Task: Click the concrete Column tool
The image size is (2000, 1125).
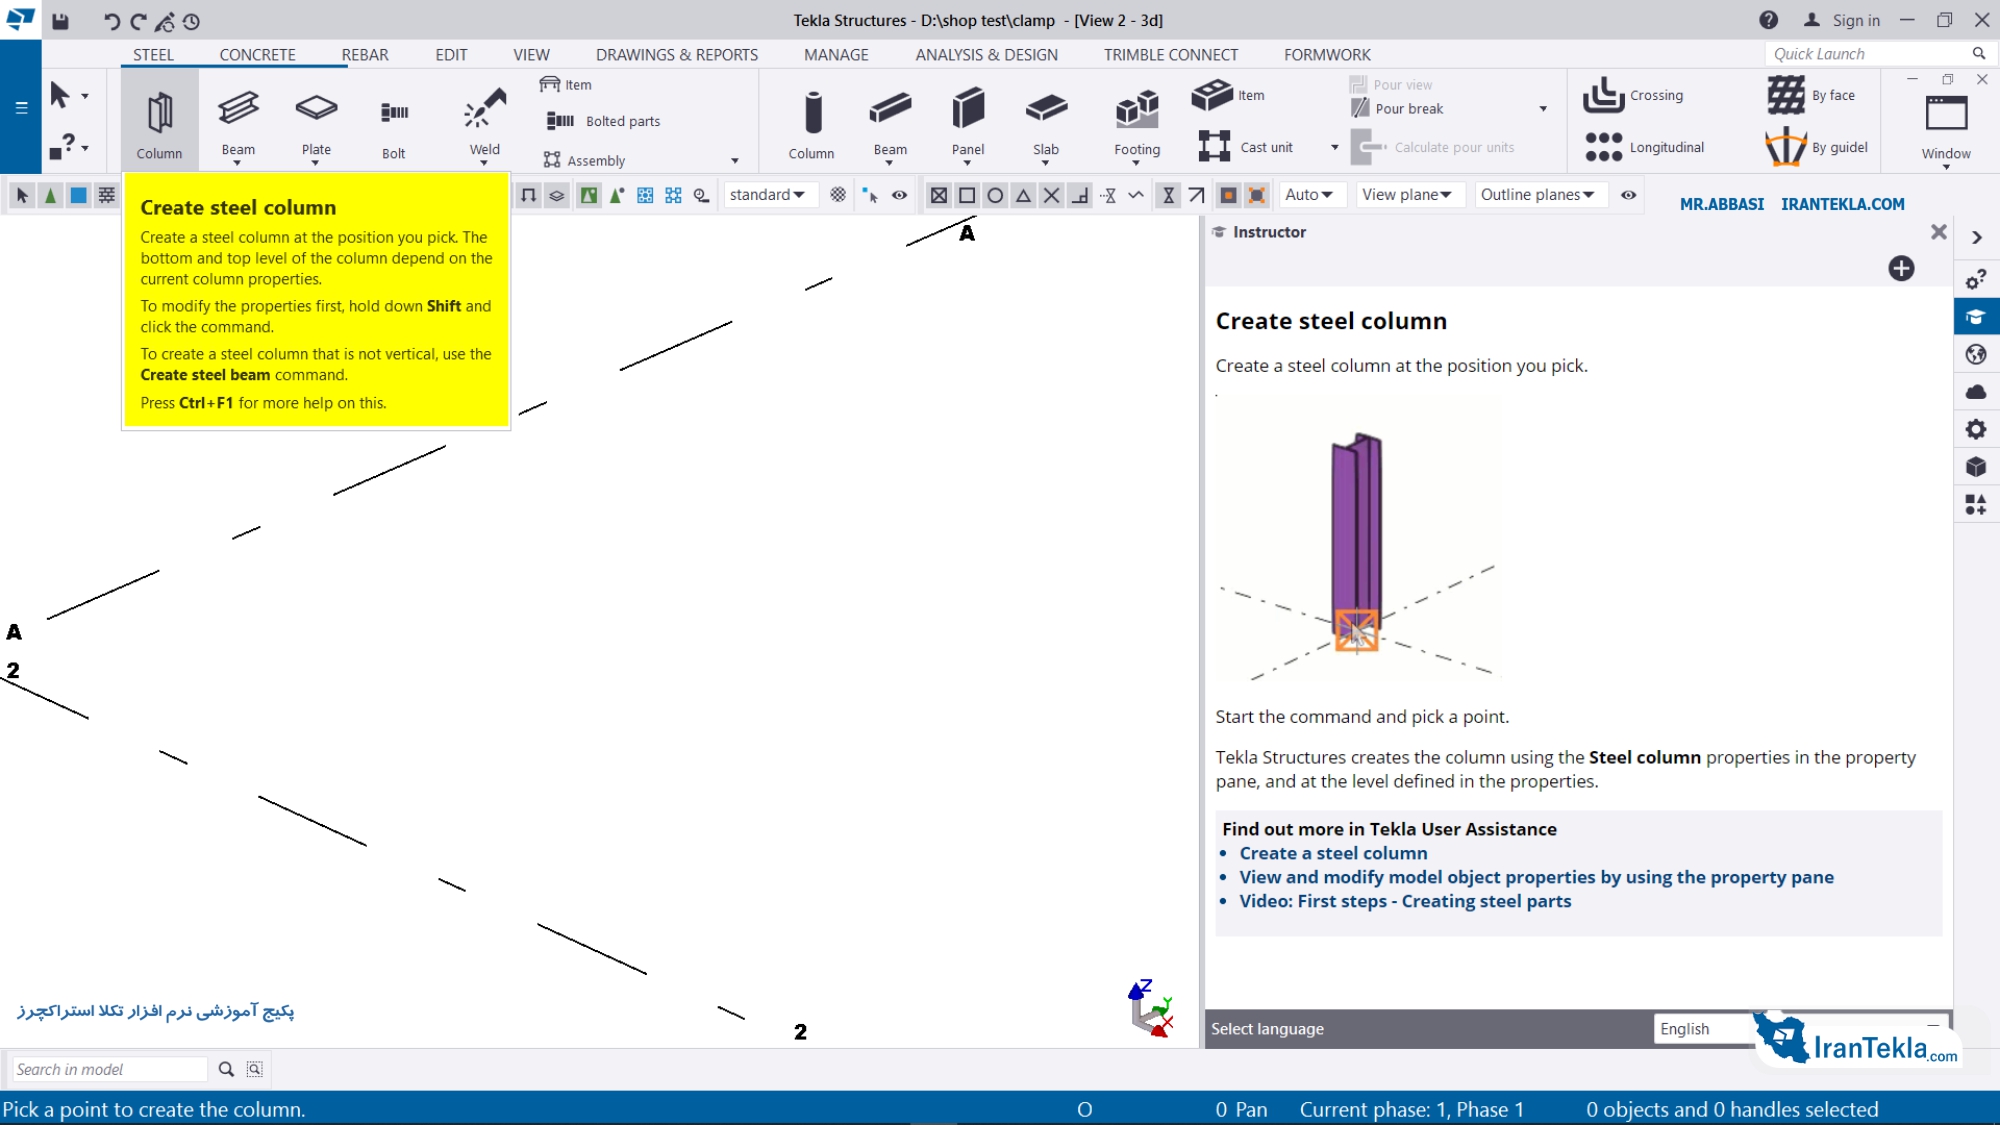Action: 812,122
